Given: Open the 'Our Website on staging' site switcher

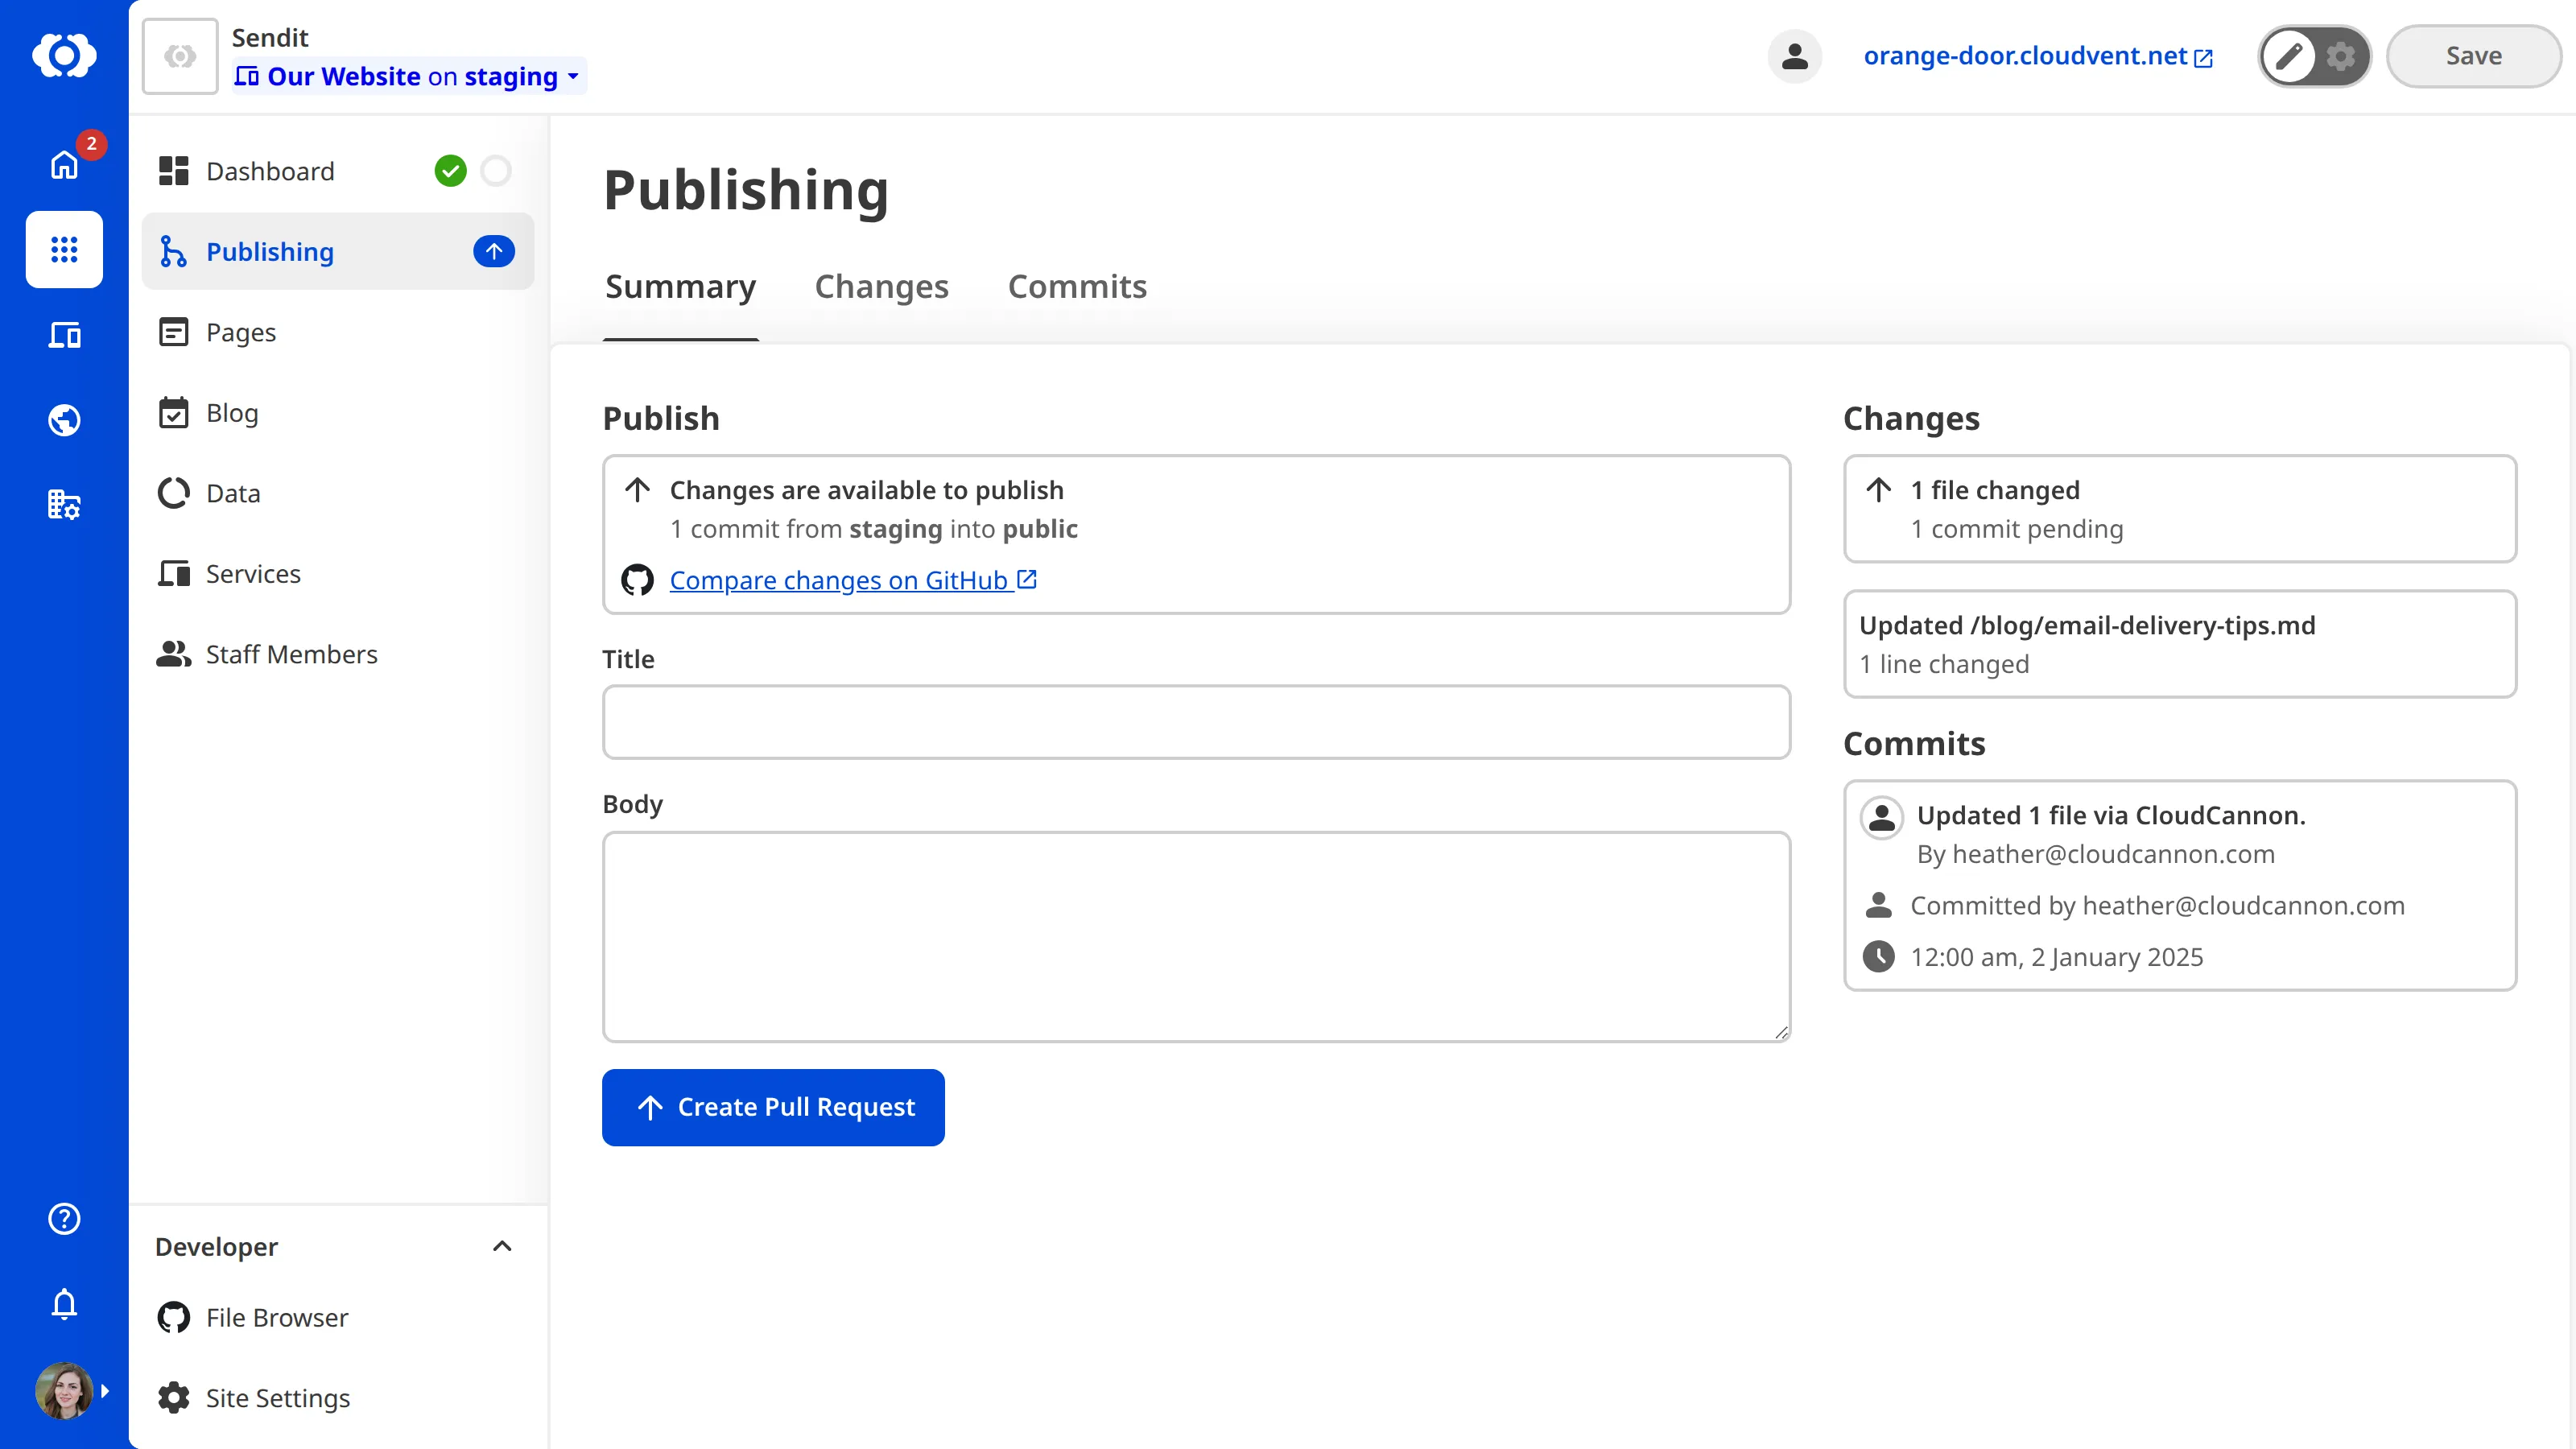Looking at the screenshot, I should tap(408, 77).
